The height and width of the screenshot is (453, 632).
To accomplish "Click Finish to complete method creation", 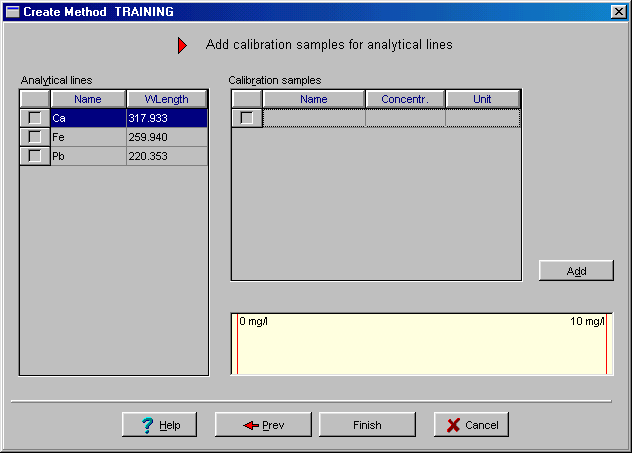I will pyautogui.click(x=367, y=424).
